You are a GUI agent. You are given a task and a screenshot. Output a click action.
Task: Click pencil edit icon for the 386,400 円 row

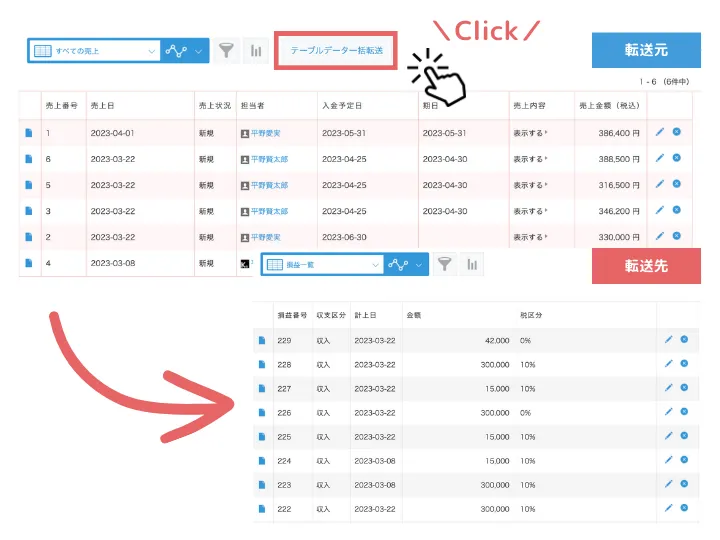pyautogui.click(x=659, y=132)
